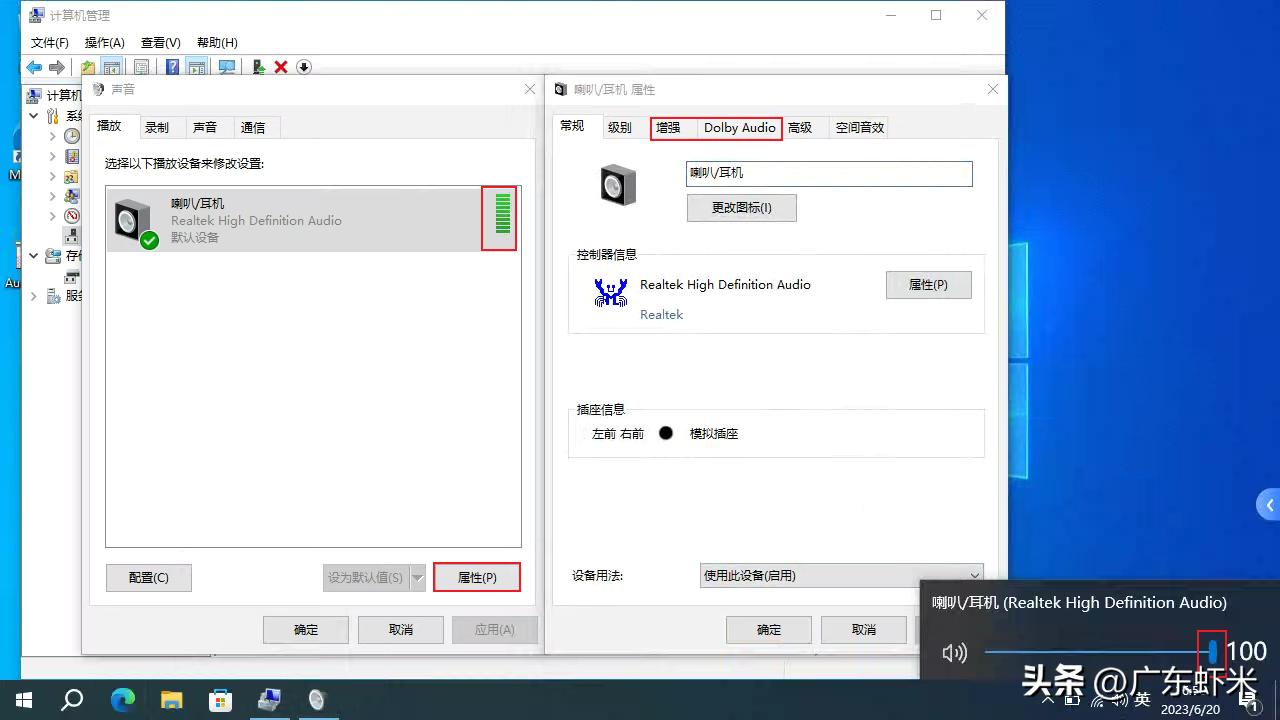Click the Show/Hide console tree toolbar icon
This screenshot has width=1280, height=720.
111,67
